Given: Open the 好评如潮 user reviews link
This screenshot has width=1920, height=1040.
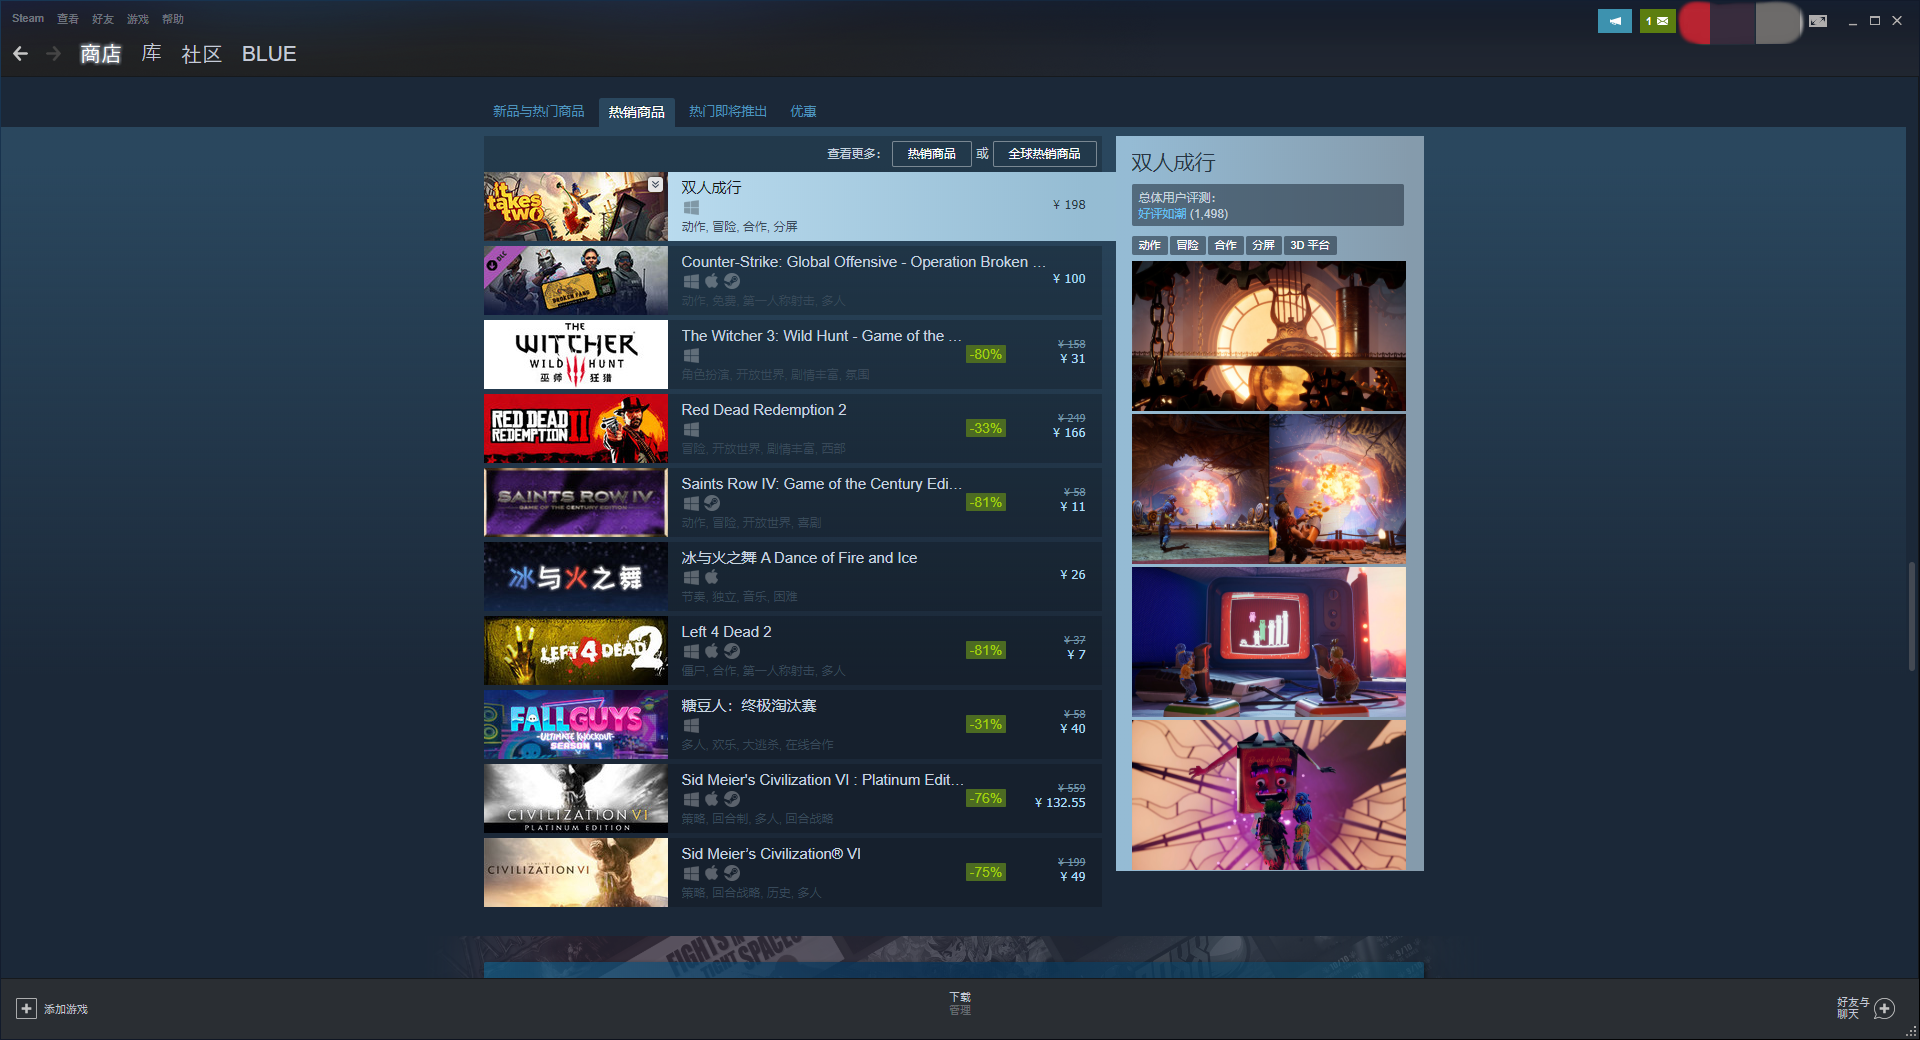Looking at the screenshot, I should tap(1162, 214).
